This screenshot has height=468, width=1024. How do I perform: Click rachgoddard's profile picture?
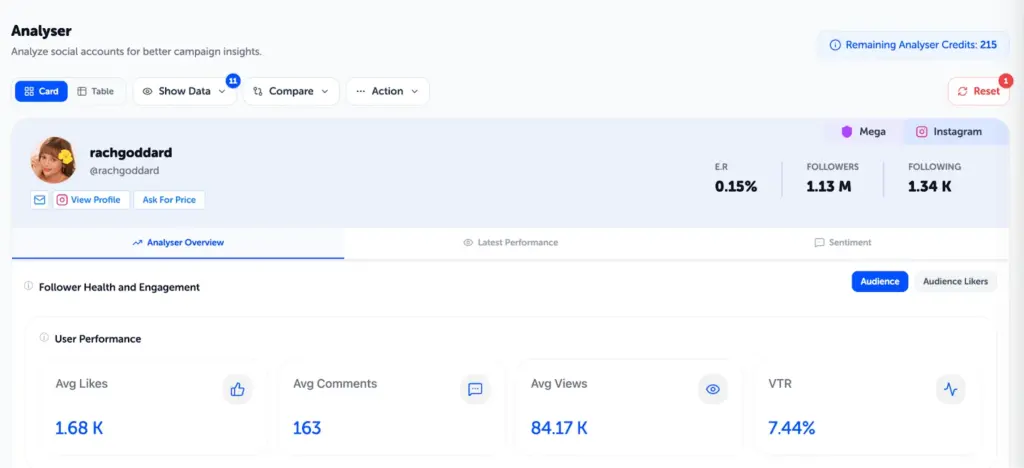click(53, 159)
